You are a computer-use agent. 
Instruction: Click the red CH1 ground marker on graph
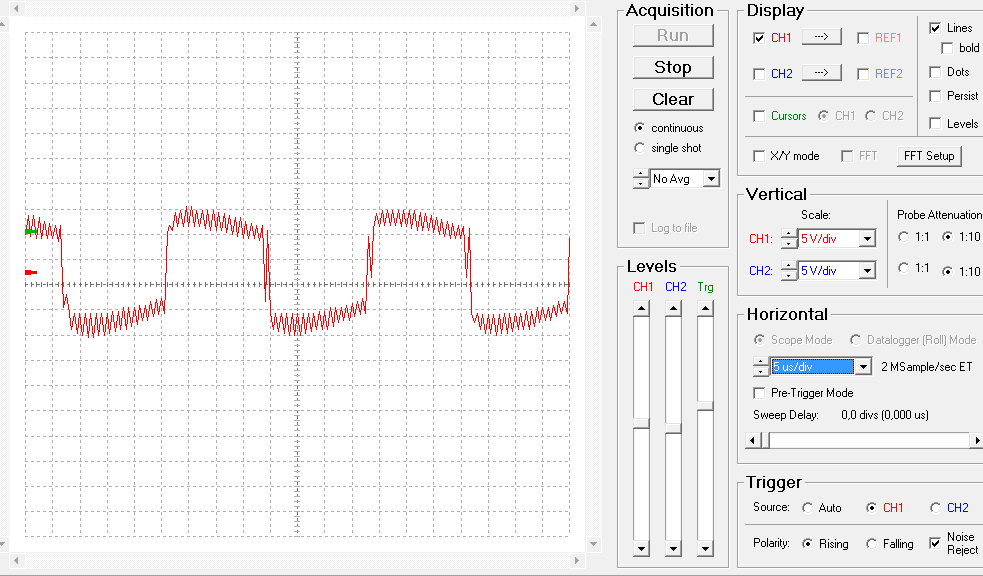(31, 272)
